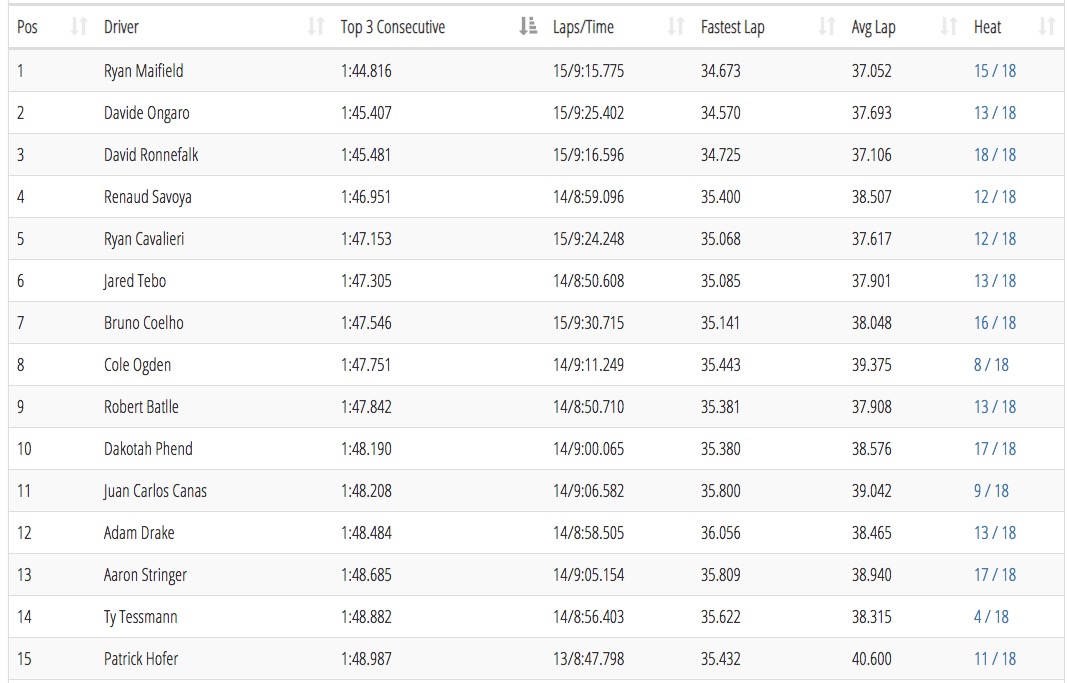Select Davide Ongaro driver name cell

click(146, 113)
